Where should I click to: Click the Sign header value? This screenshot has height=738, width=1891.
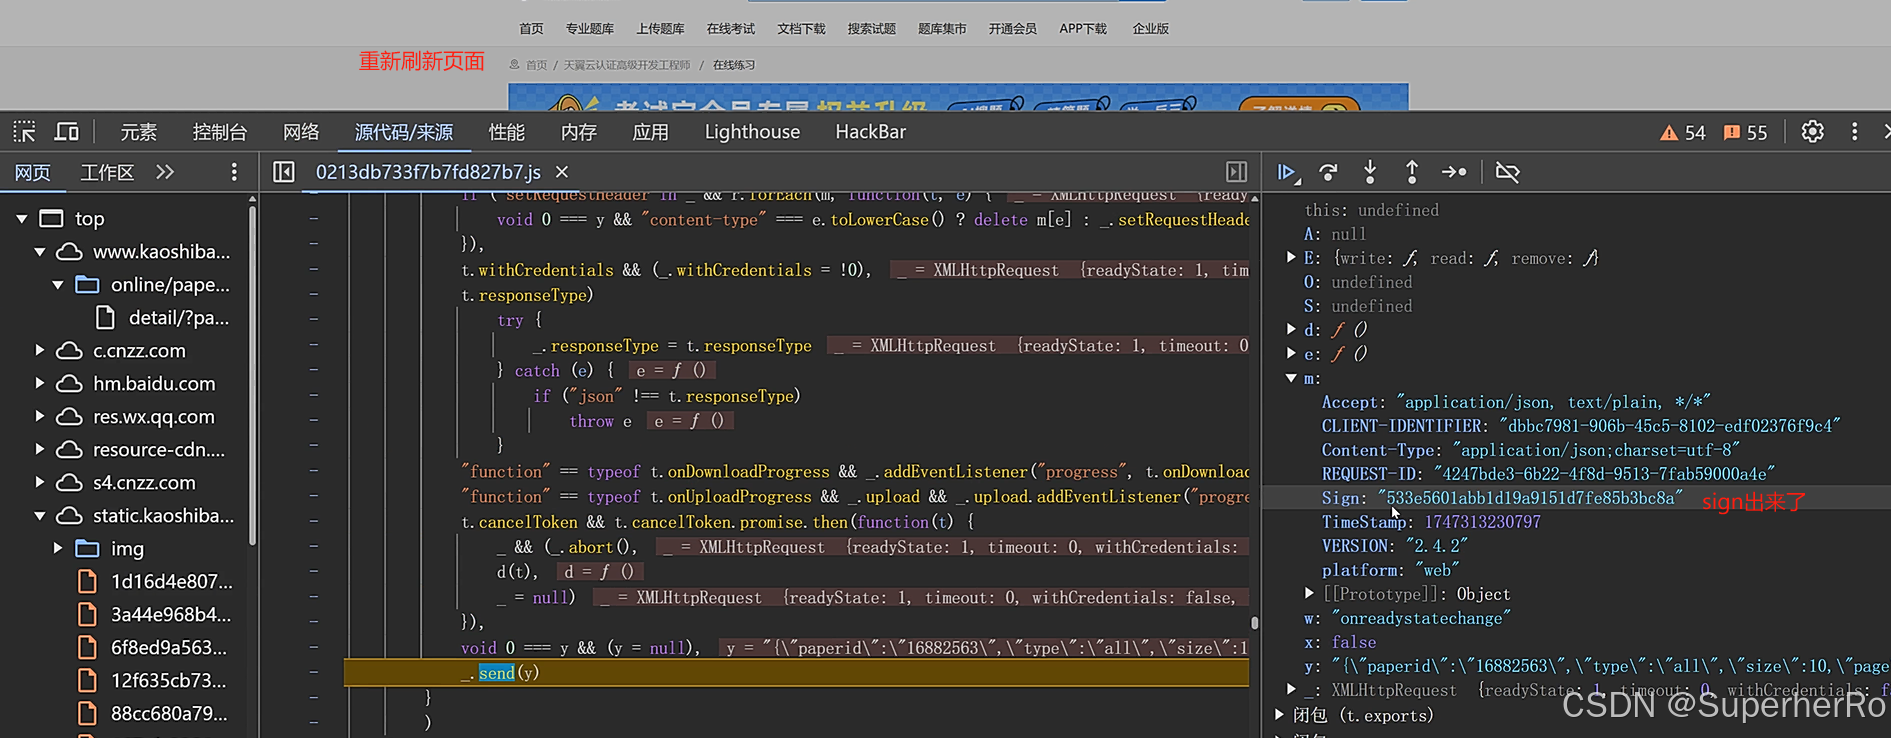[1530, 498]
